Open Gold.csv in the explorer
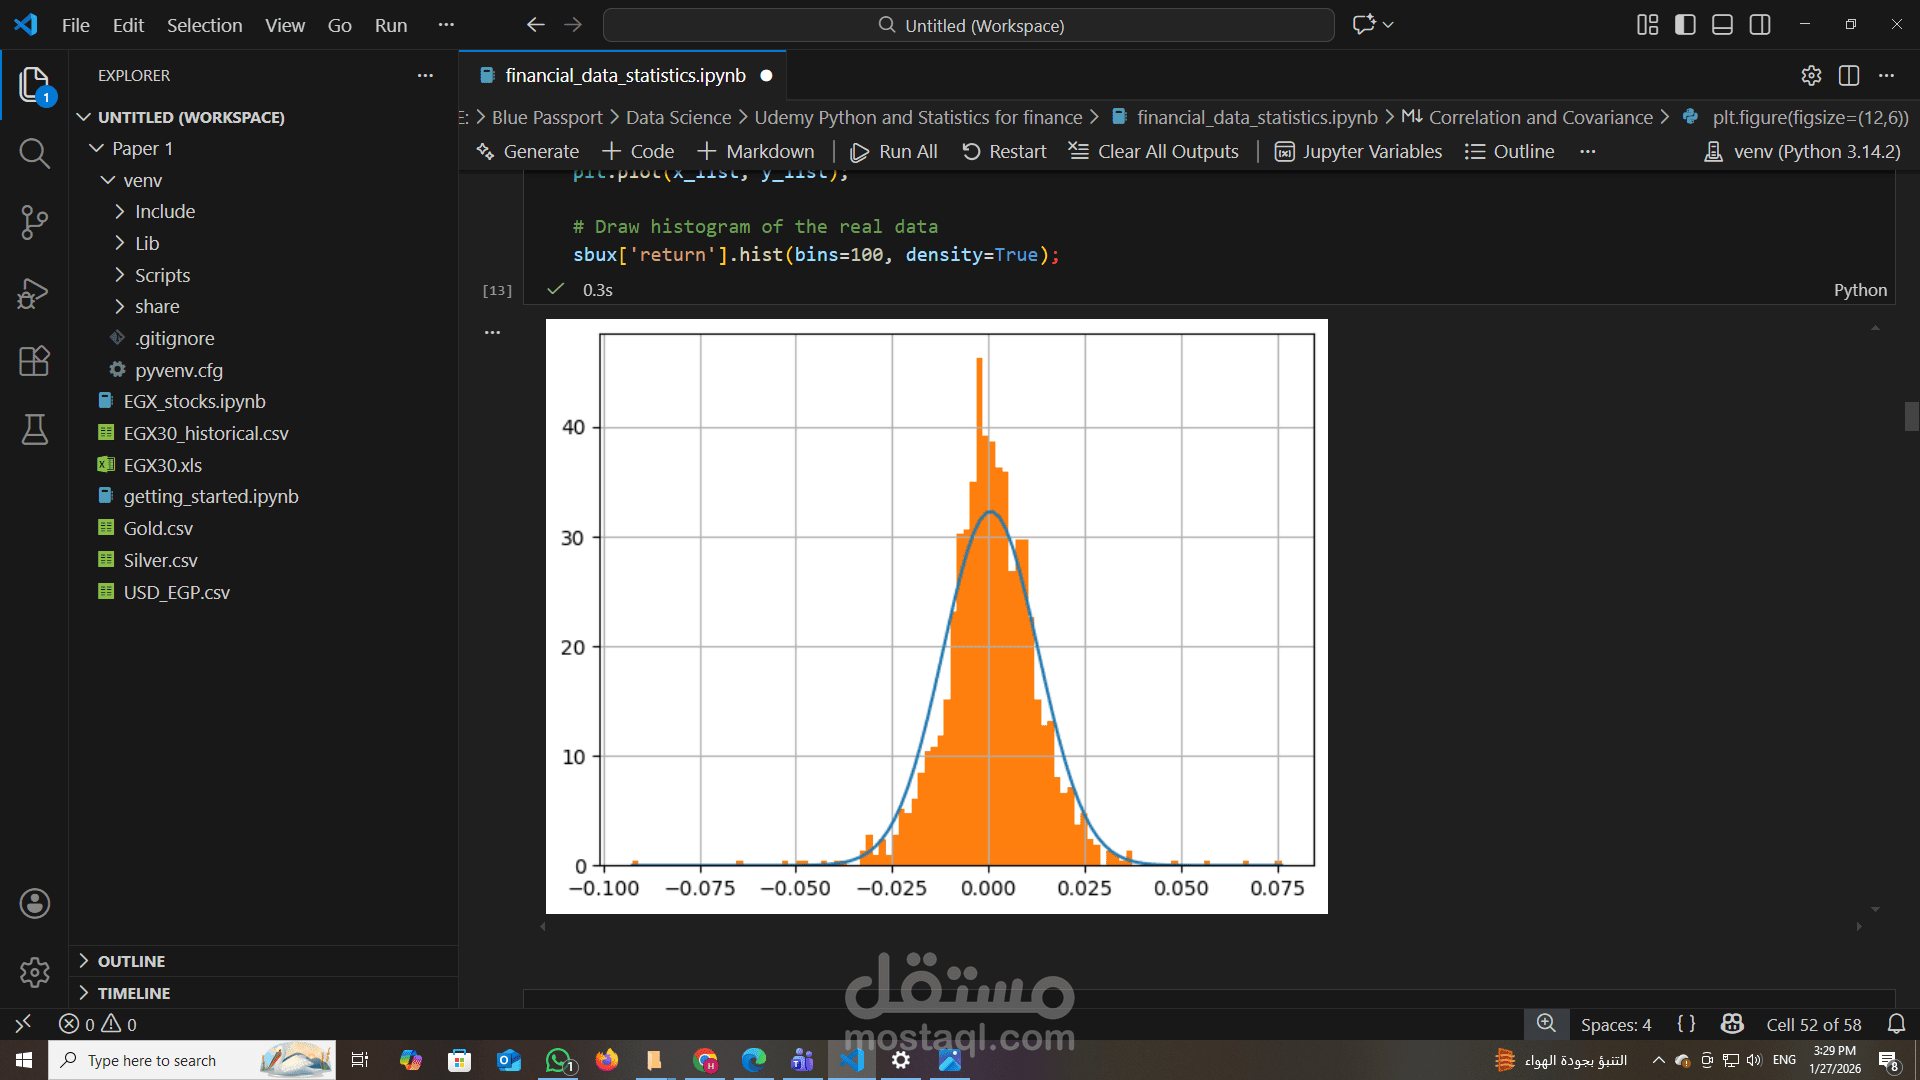Screen dimensions: 1920x1080 coord(158,529)
